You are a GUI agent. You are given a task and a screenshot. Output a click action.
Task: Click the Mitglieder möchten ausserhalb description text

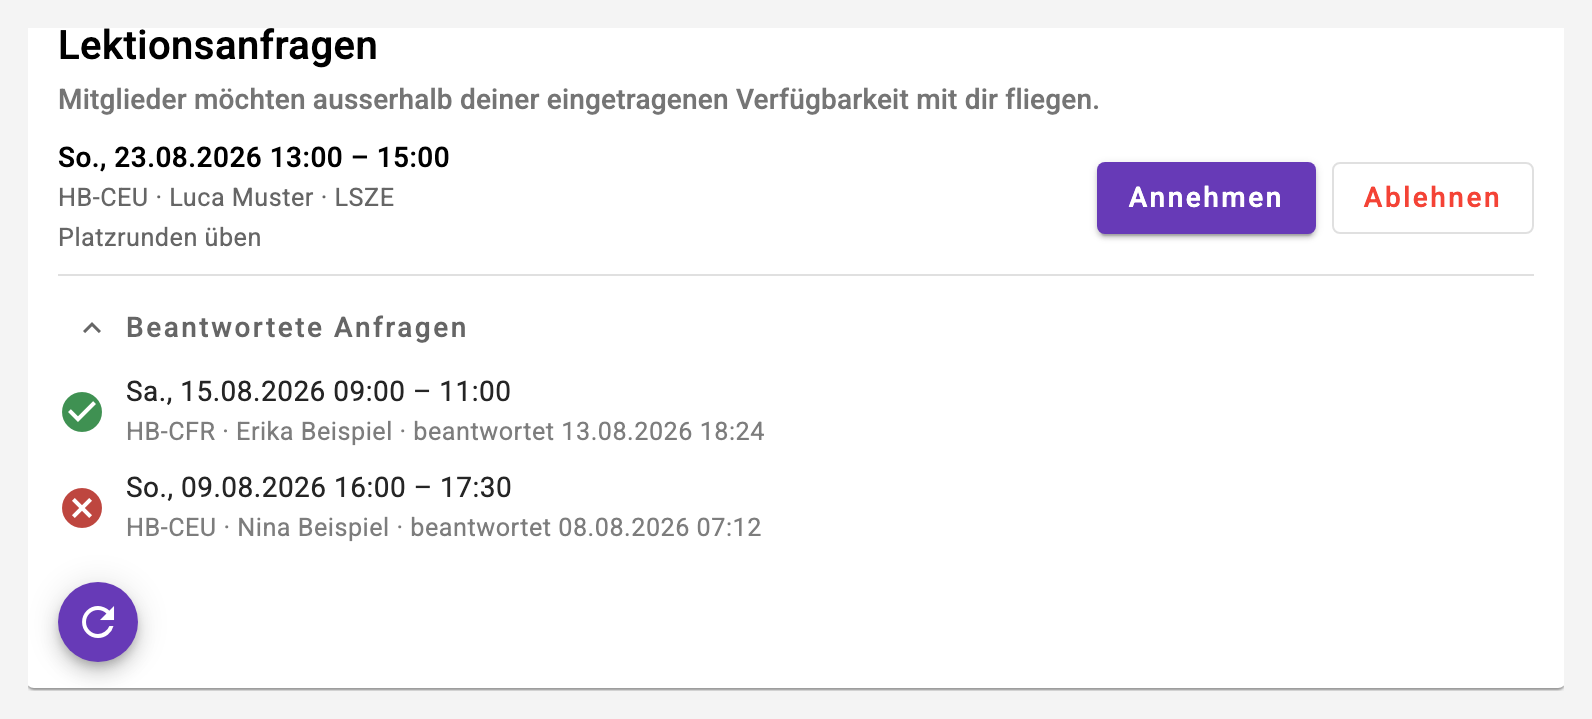pos(579,100)
